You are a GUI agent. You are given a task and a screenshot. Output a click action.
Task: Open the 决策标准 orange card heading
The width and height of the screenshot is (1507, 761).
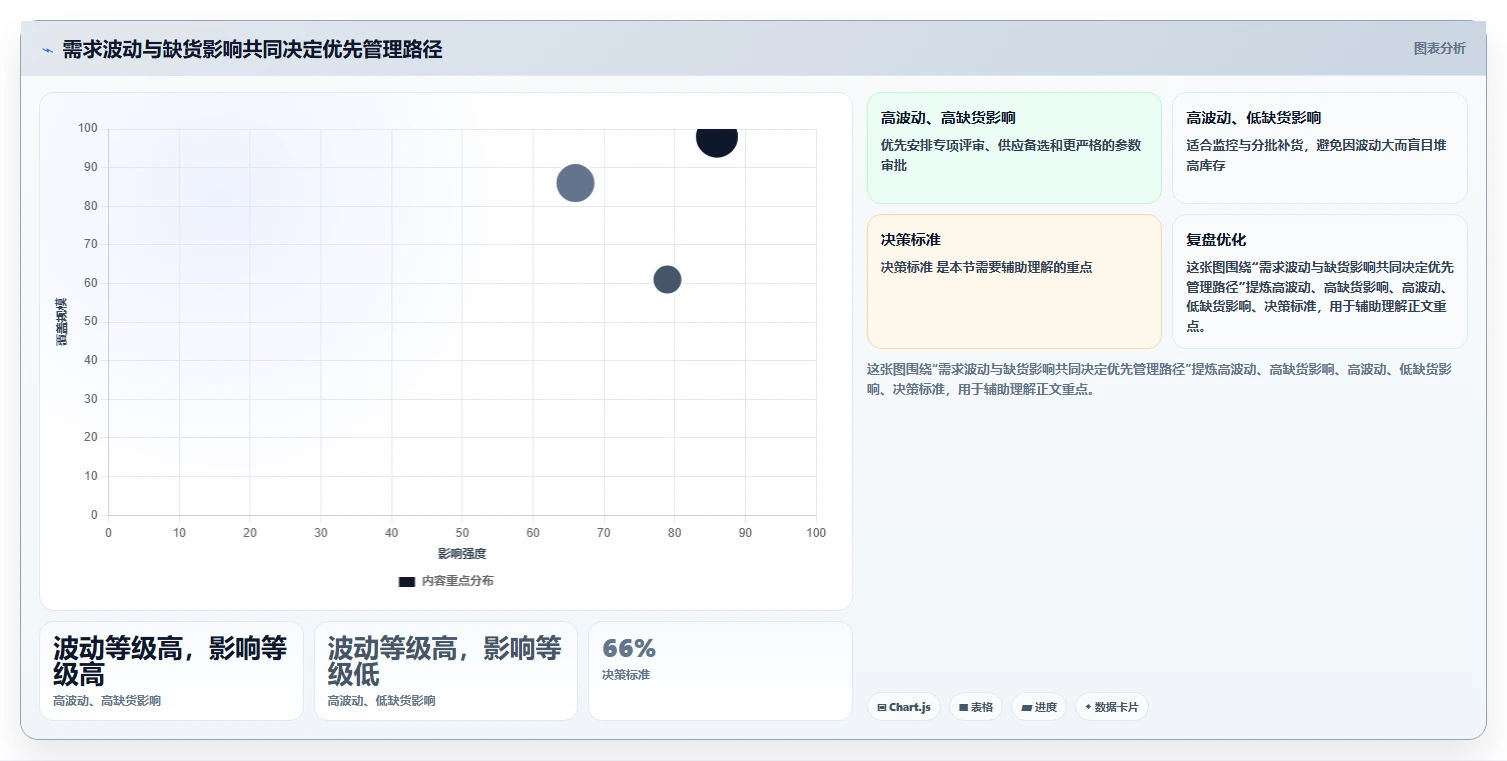point(910,240)
